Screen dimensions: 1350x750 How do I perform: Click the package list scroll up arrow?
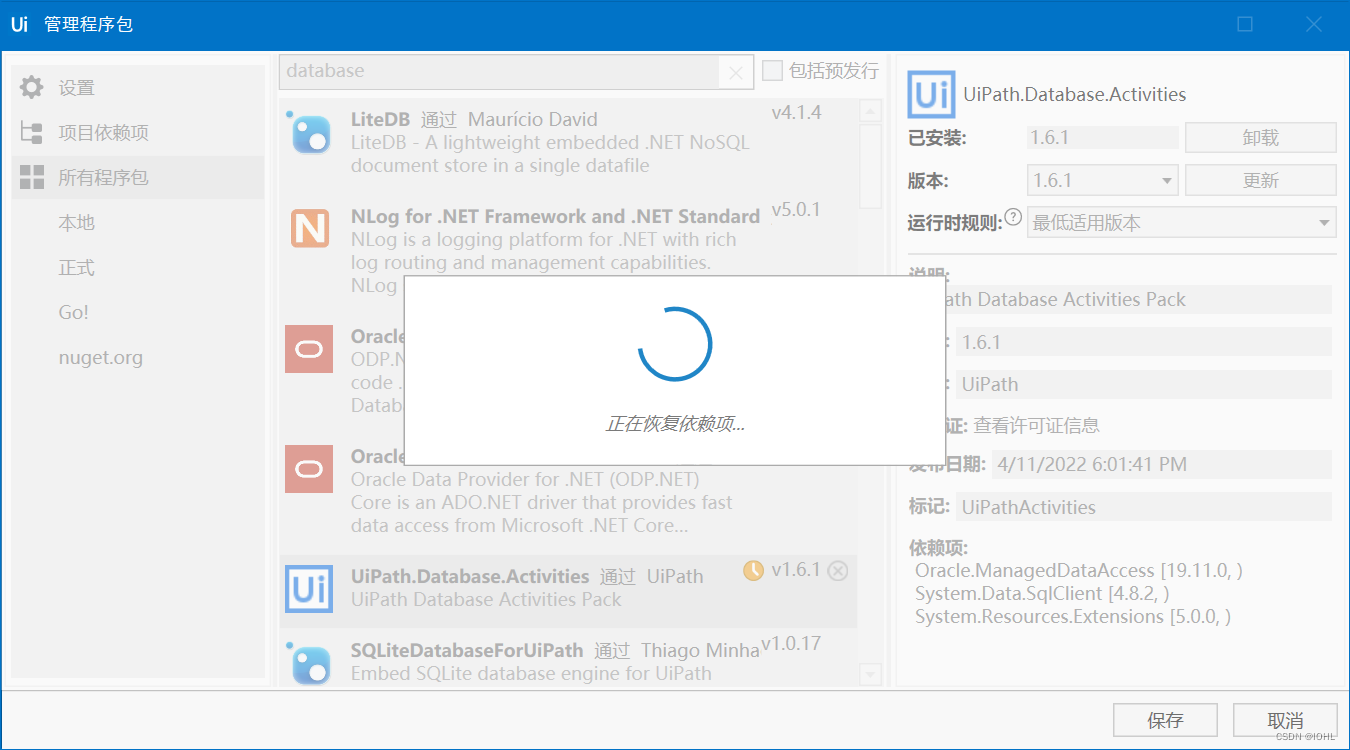tap(869, 111)
